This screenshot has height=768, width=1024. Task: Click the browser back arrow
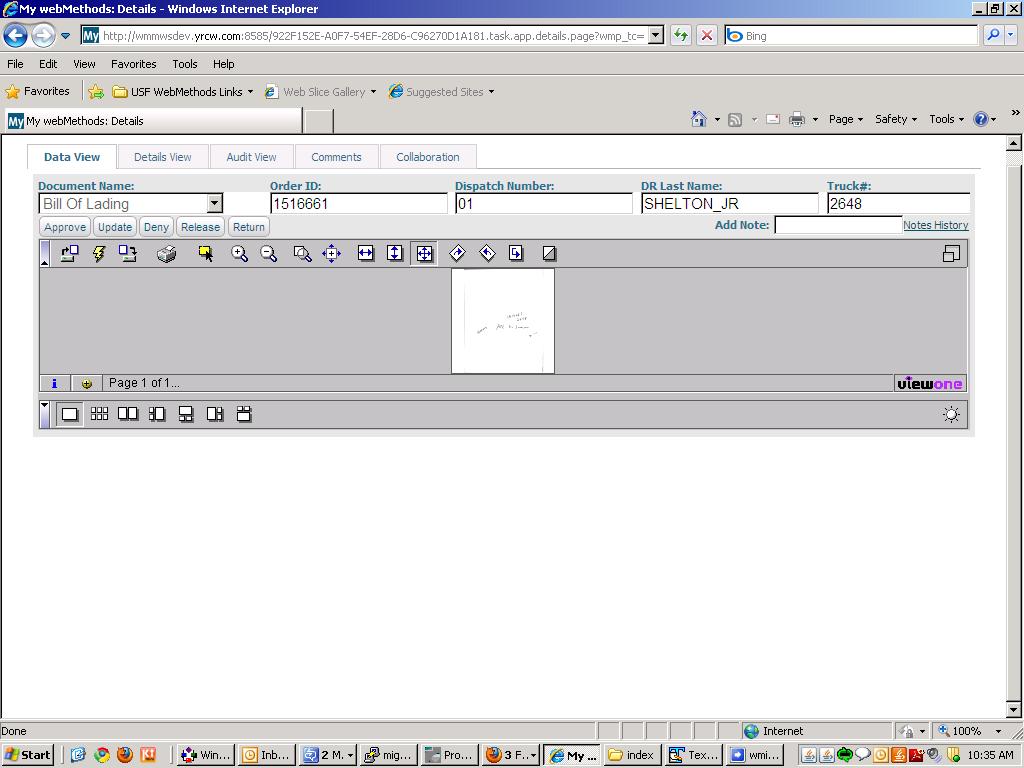(16, 35)
